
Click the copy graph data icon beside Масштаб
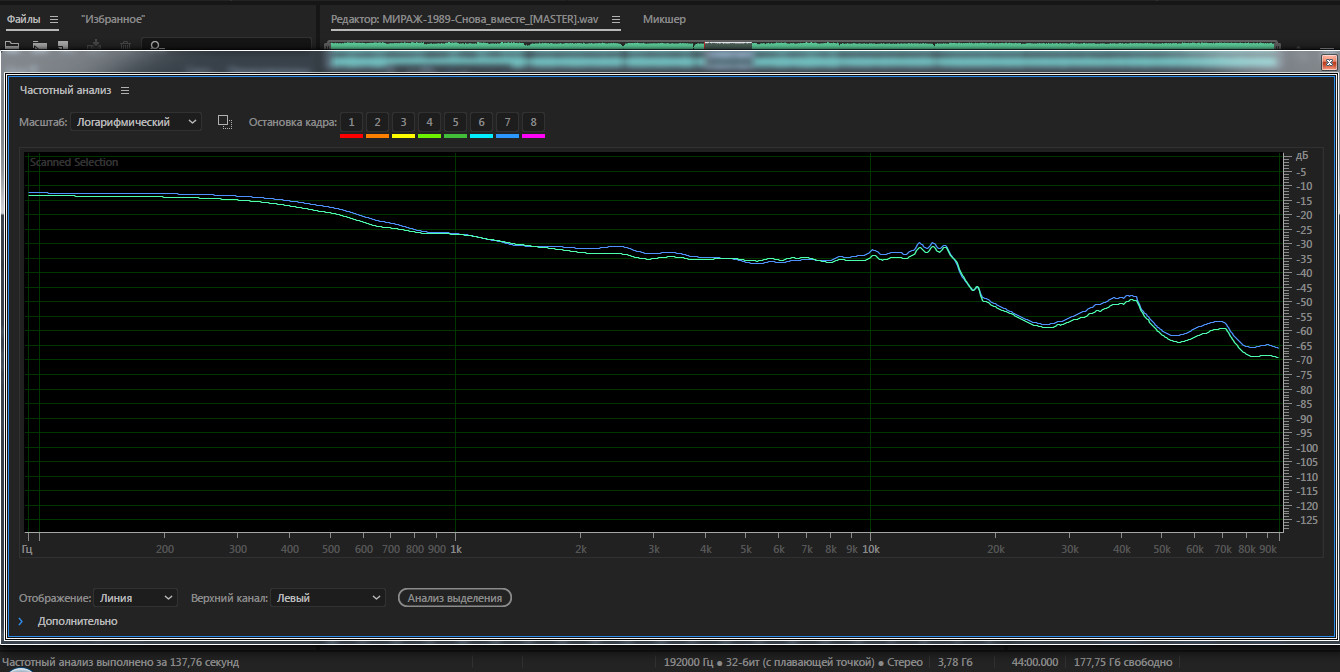click(225, 122)
